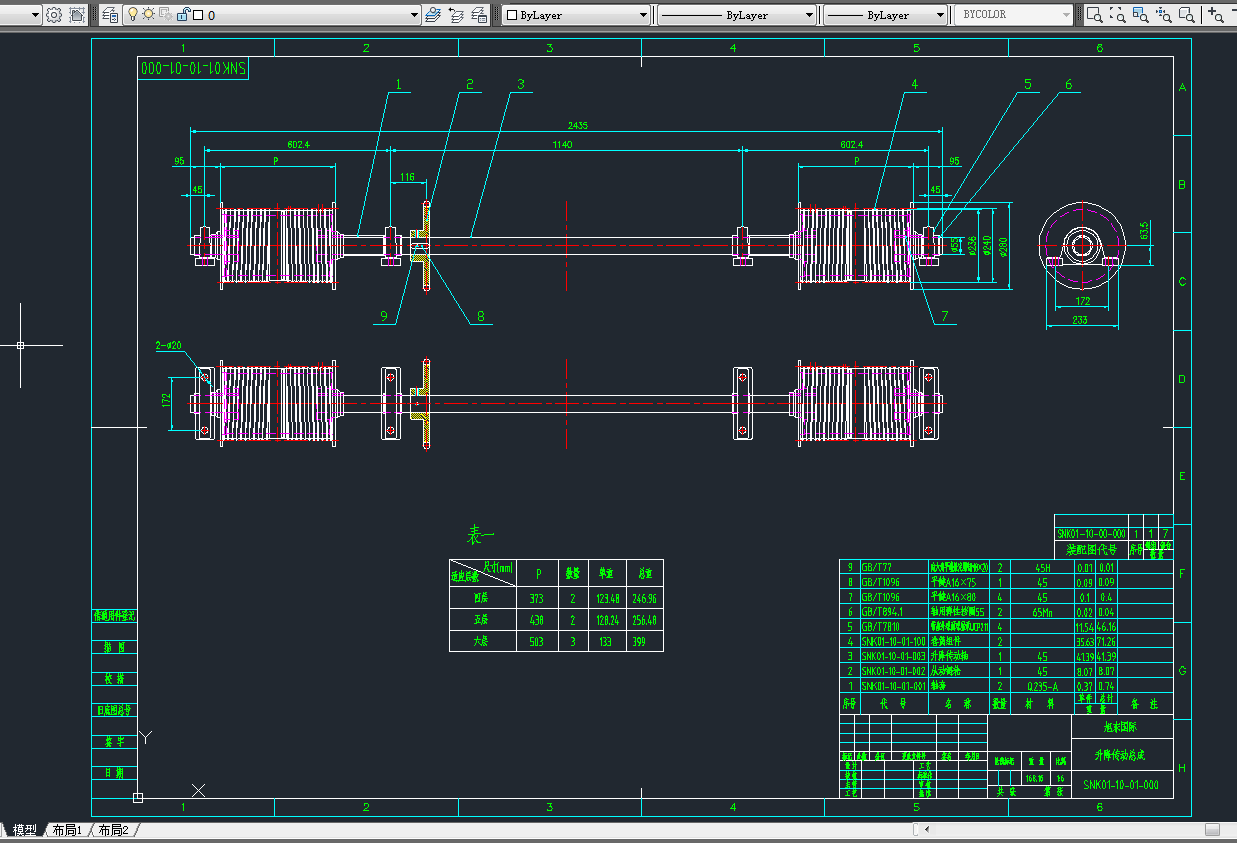The height and width of the screenshot is (856, 1237).
Task: Toggle the layer 0 padlock lock
Action: 182,15
